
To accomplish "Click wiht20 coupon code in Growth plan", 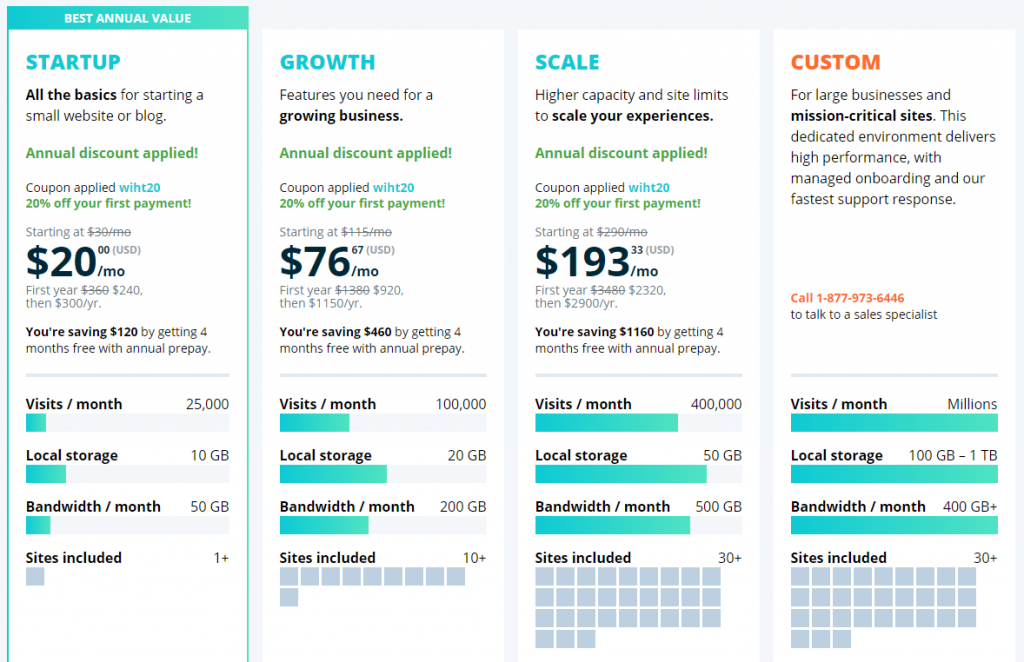I will pyautogui.click(x=395, y=187).
